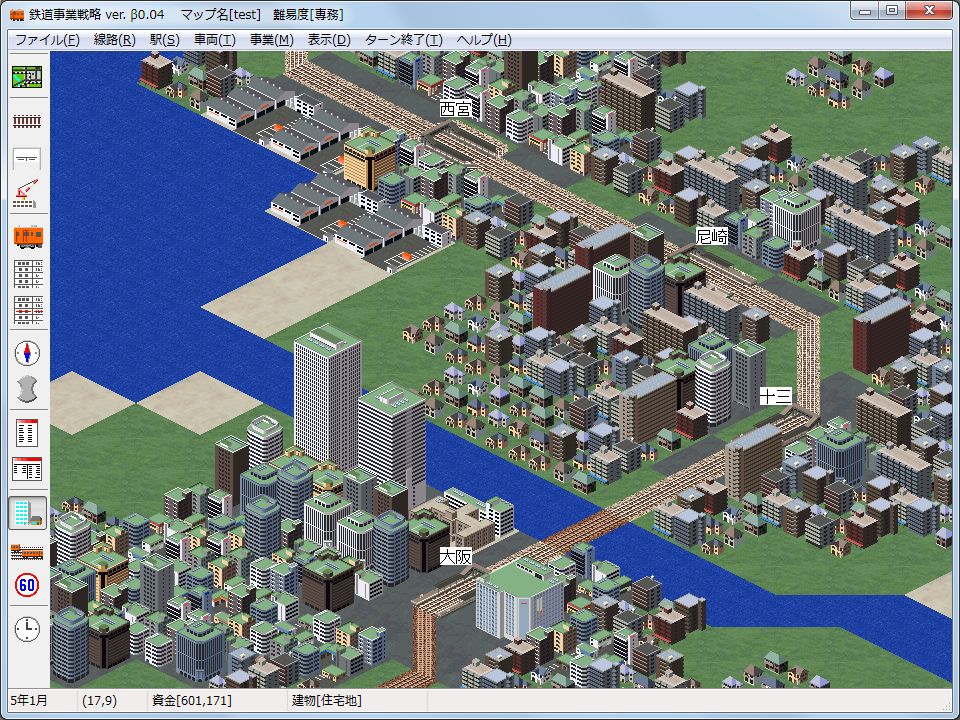Click the 西宮 station label on map
The image size is (960, 720).
[455, 108]
